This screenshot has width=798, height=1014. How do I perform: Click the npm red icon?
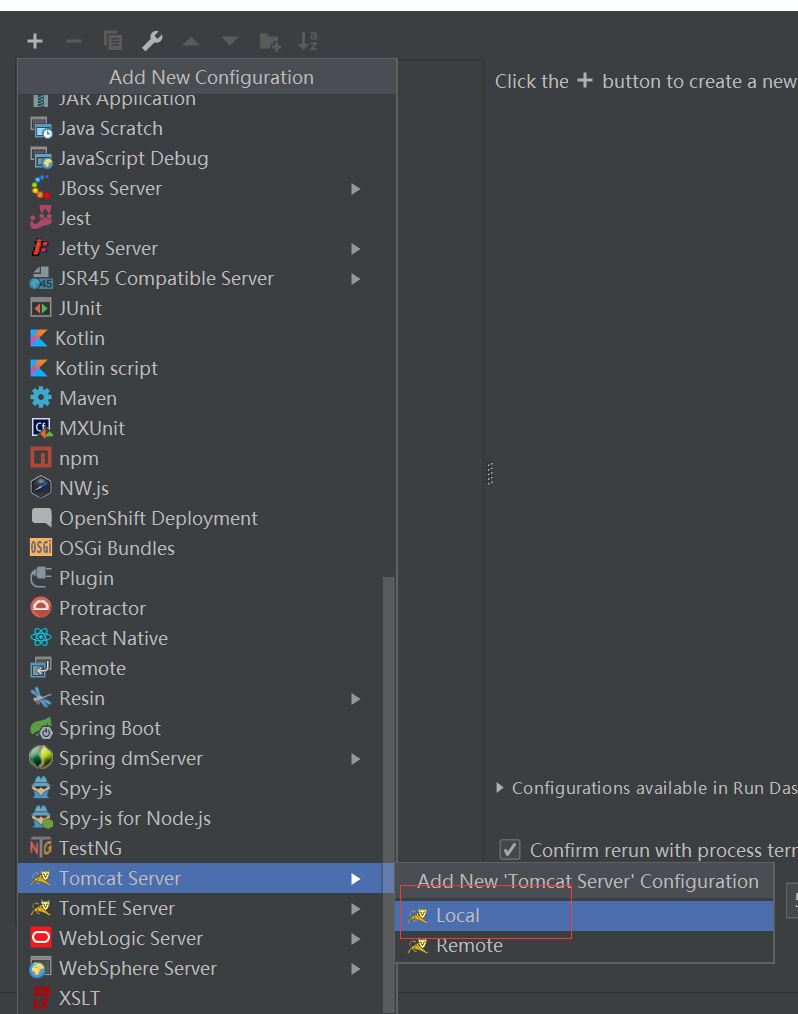(41, 458)
